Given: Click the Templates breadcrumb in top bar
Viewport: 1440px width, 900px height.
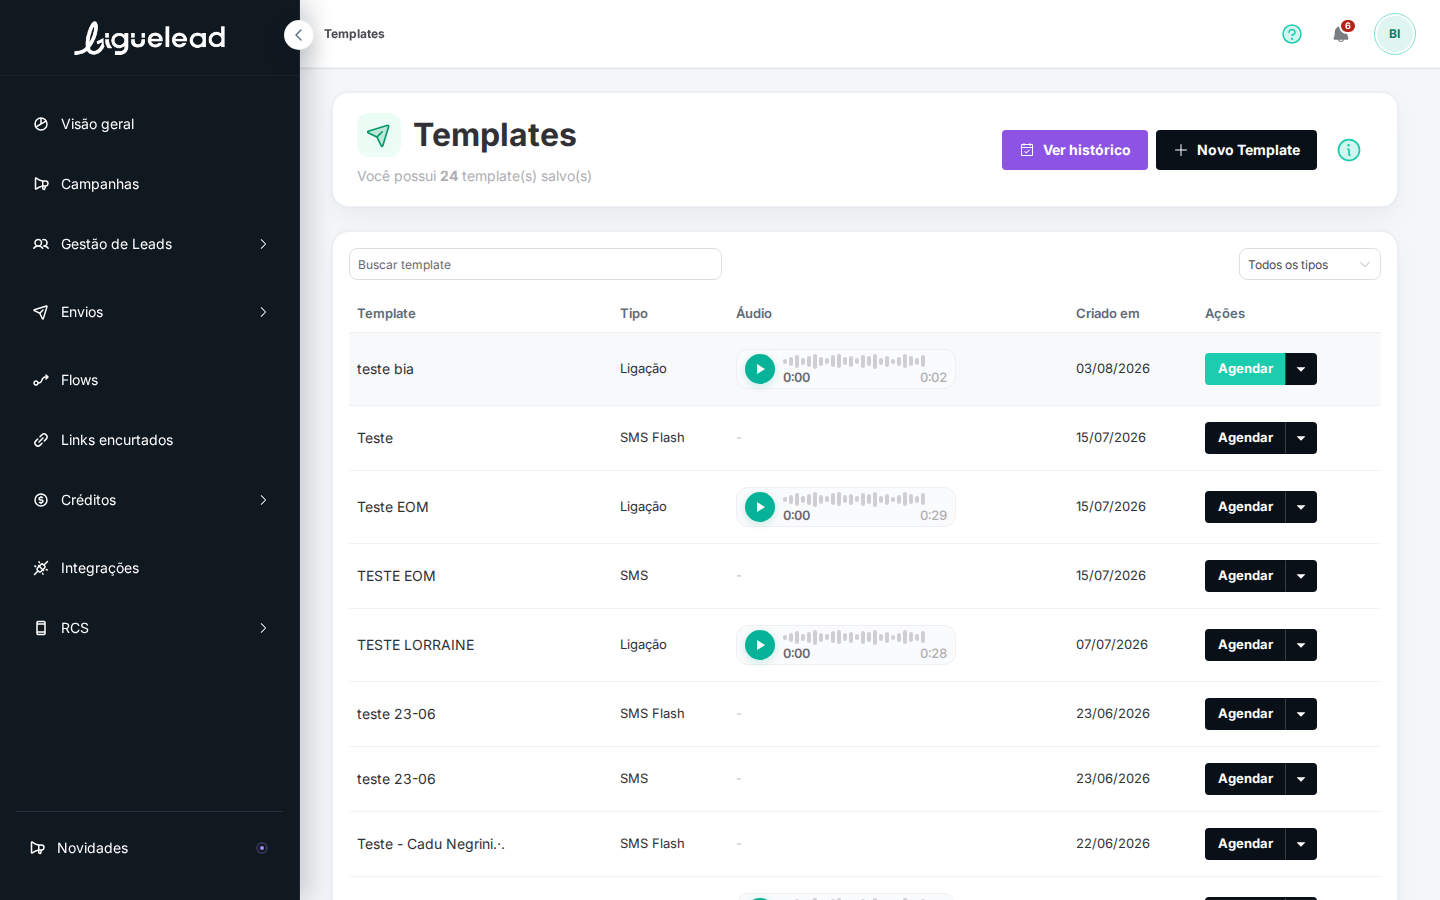Looking at the screenshot, I should [x=354, y=34].
